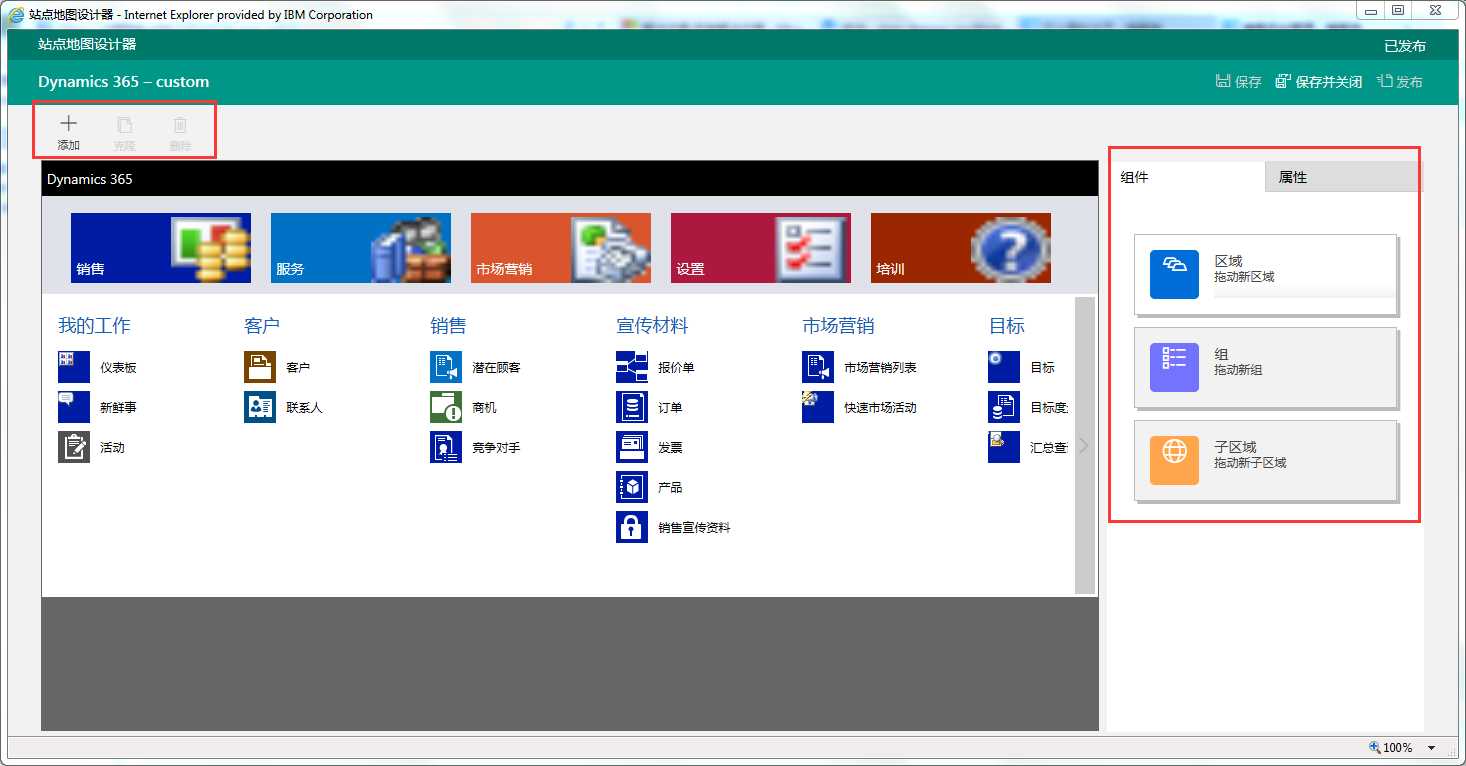1466x766 pixels.
Task: Click the 克隆 clone icon
Action: [x=124, y=125]
